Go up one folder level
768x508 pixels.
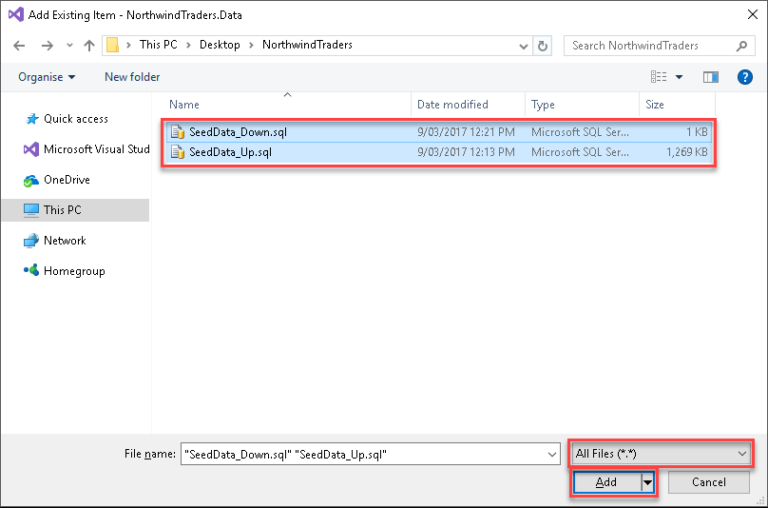tap(89, 45)
